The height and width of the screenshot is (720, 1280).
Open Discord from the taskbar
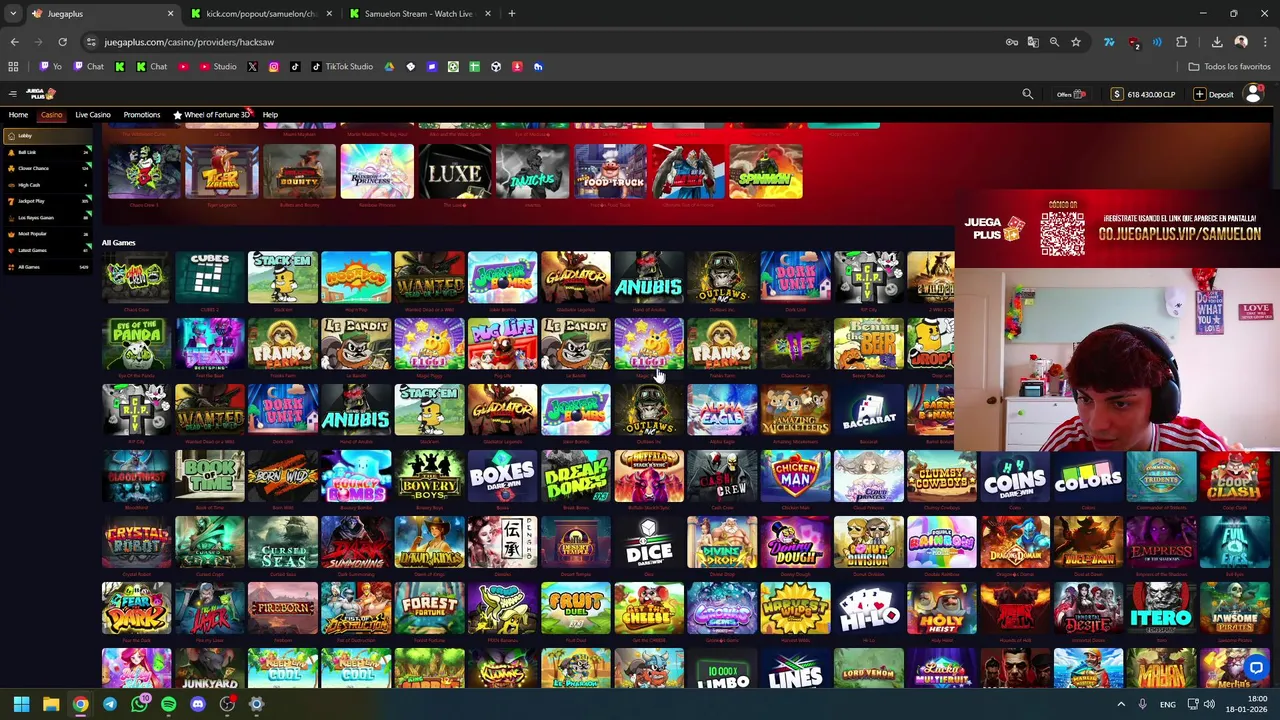[x=198, y=704]
